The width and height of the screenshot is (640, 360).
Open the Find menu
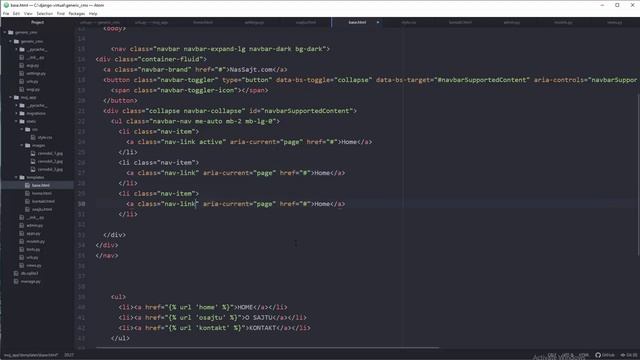[x=61, y=13]
